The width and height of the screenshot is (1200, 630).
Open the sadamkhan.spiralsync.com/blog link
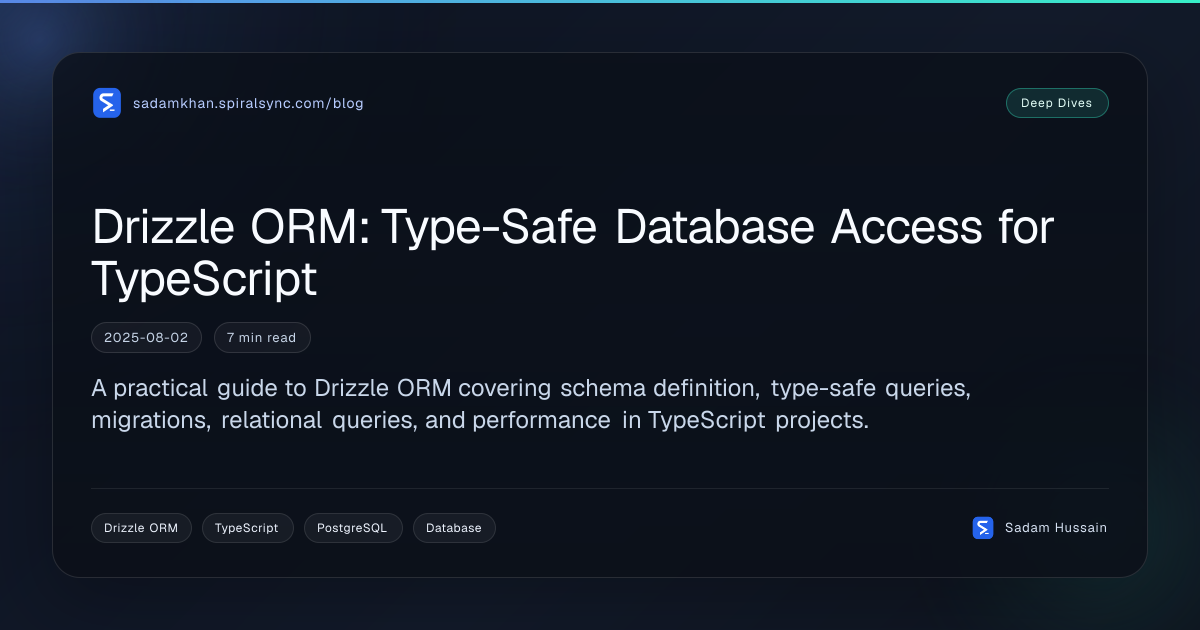click(248, 103)
